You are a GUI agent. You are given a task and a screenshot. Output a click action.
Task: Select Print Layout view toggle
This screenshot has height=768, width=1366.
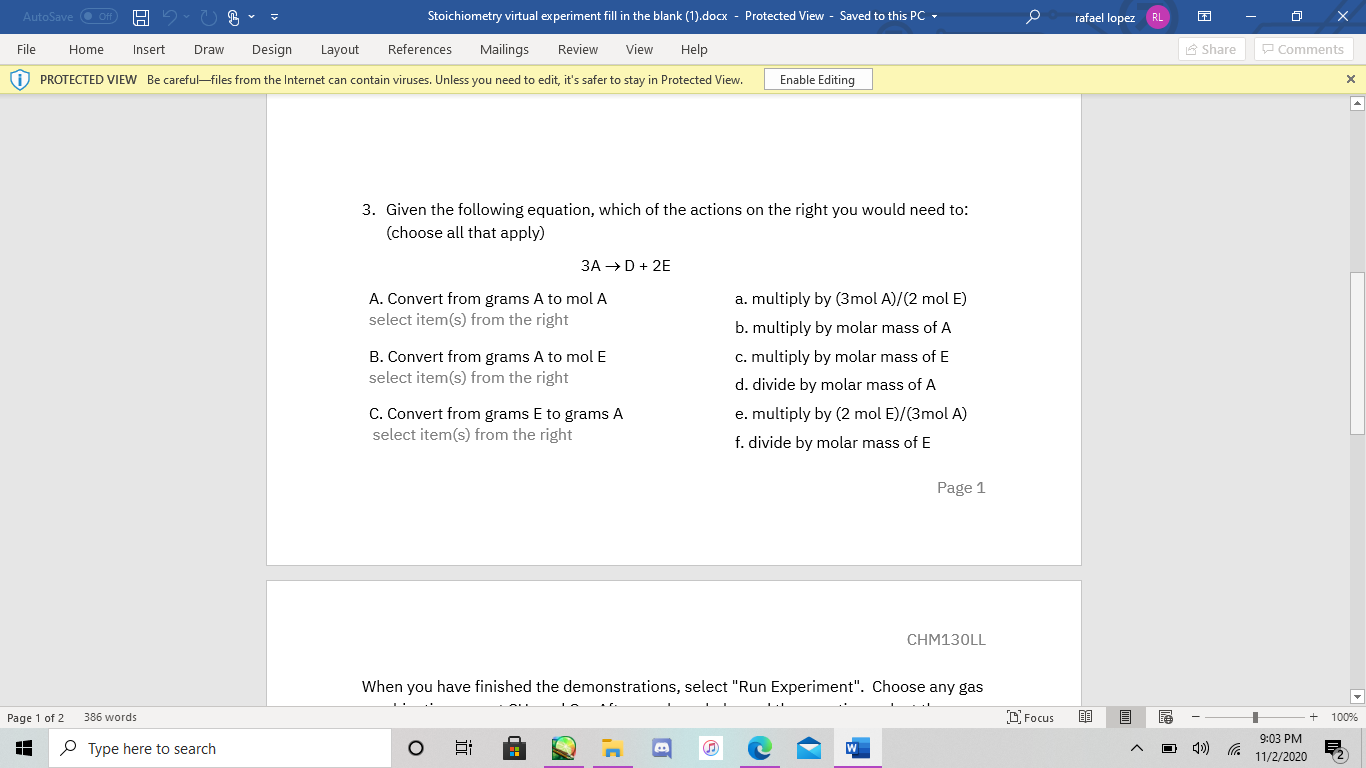pos(1125,717)
